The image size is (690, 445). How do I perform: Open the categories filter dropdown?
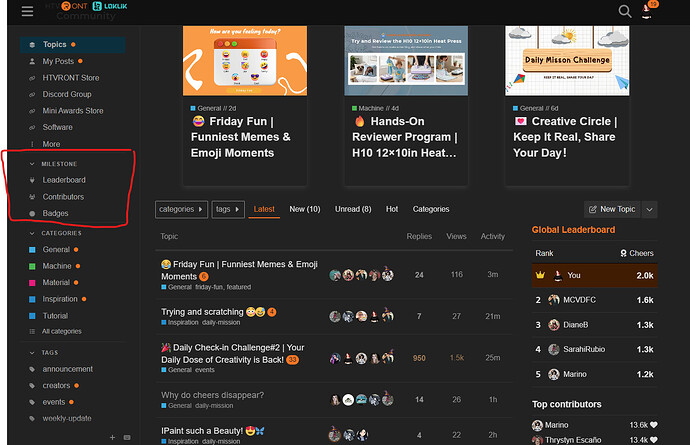click(x=180, y=209)
